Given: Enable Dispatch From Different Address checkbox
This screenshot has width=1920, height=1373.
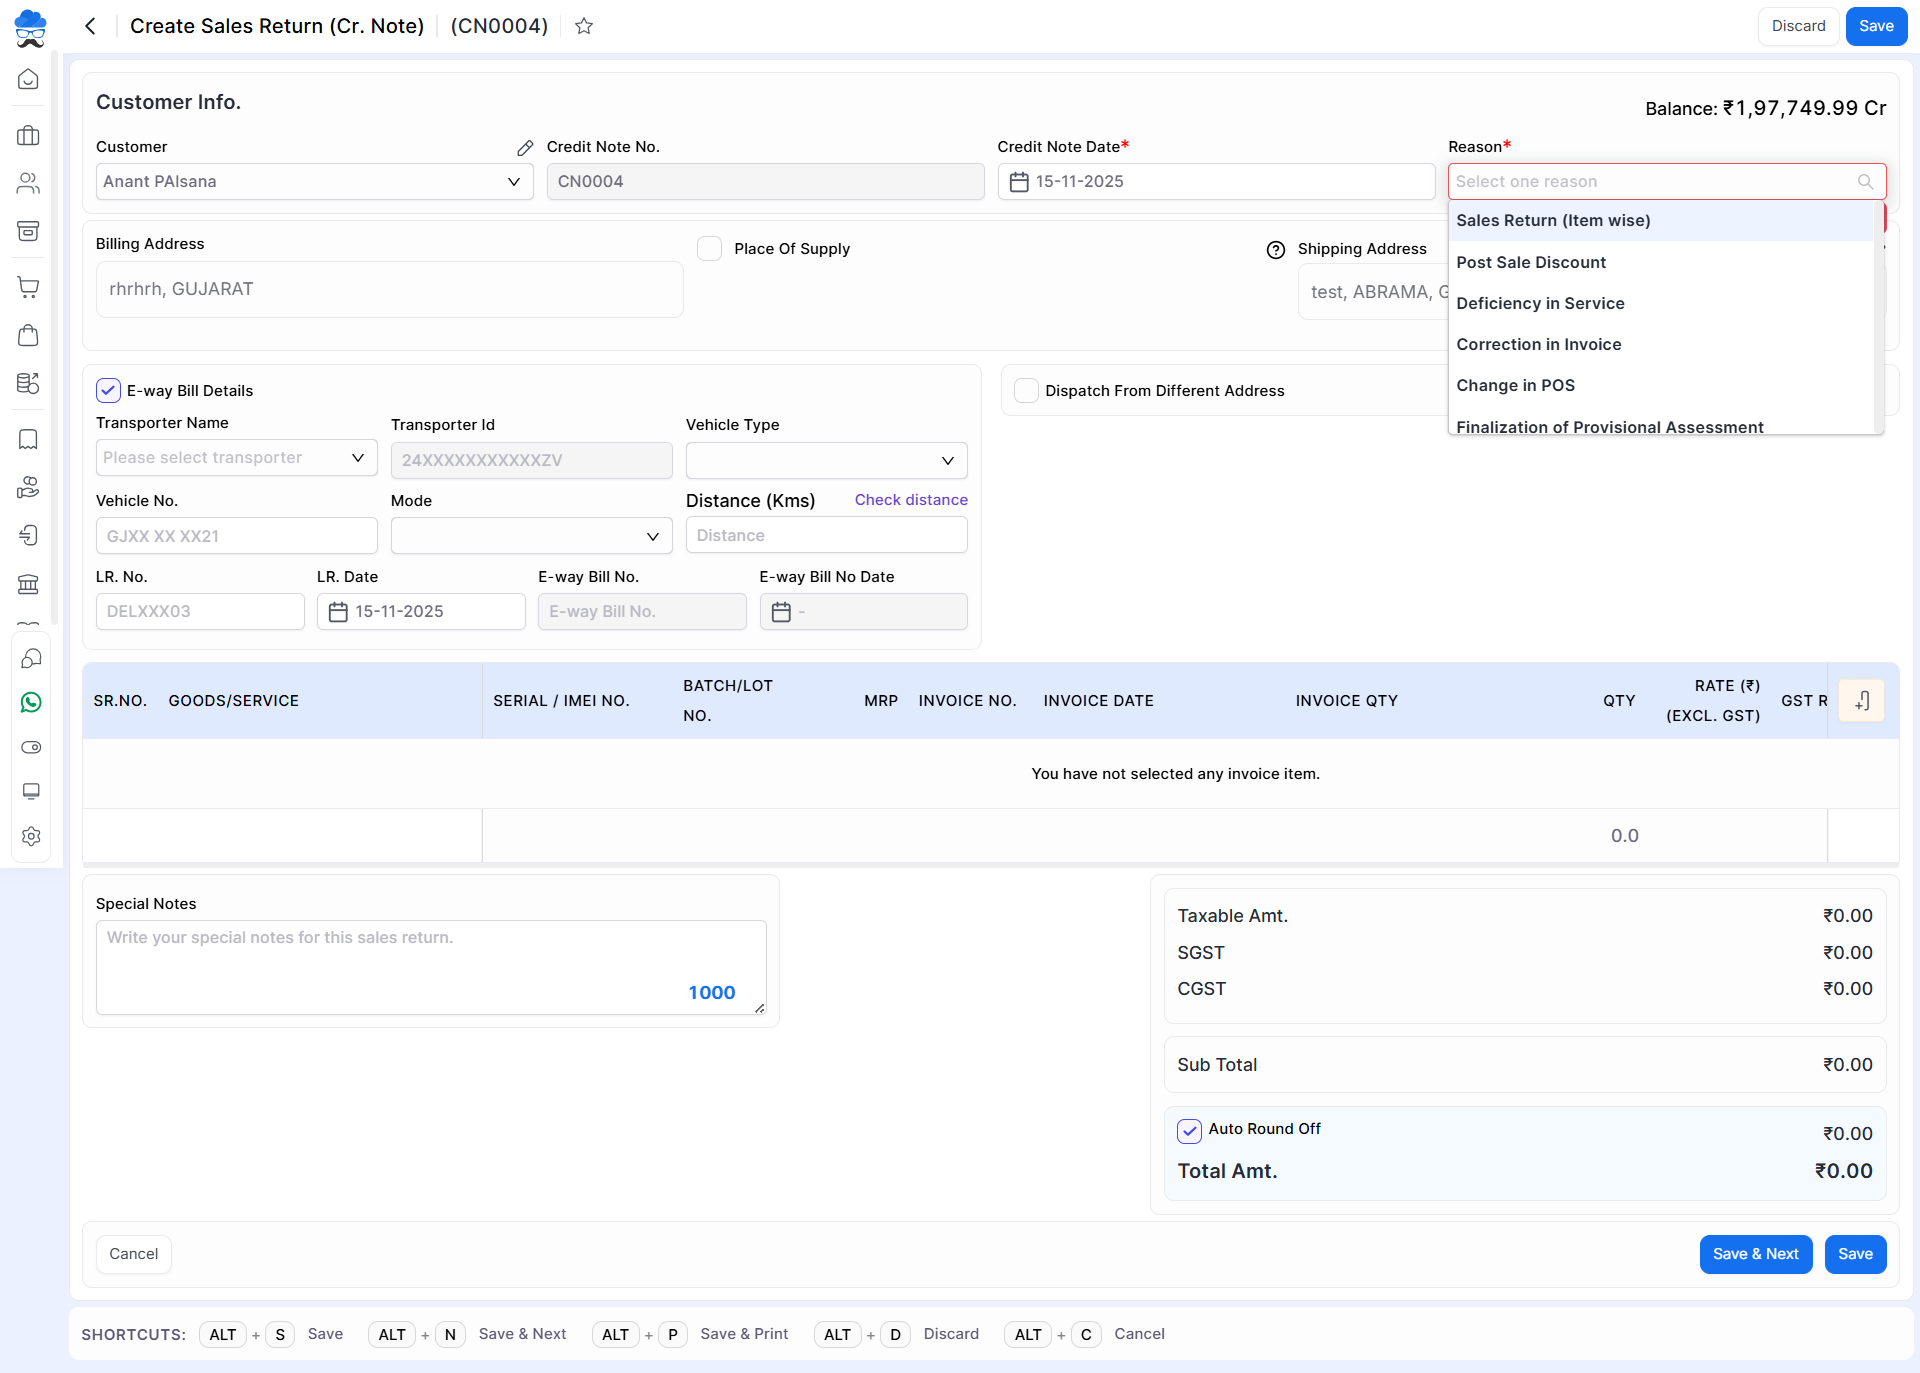Looking at the screenshot, I should [x=1026, y=391].
